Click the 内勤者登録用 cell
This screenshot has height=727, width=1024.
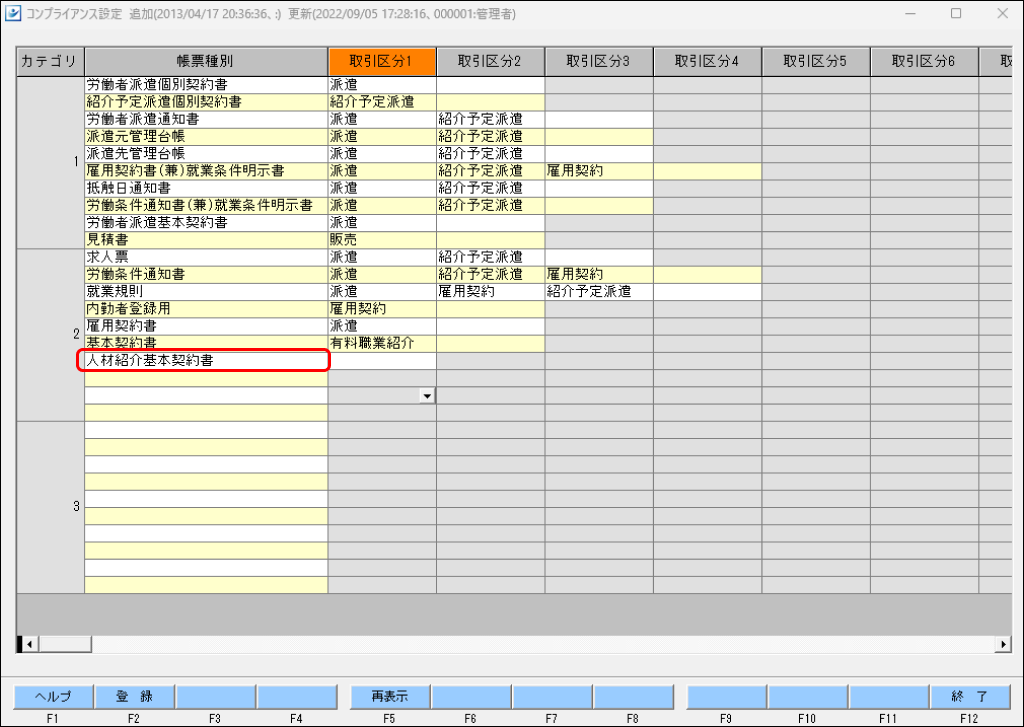[206, 309]
